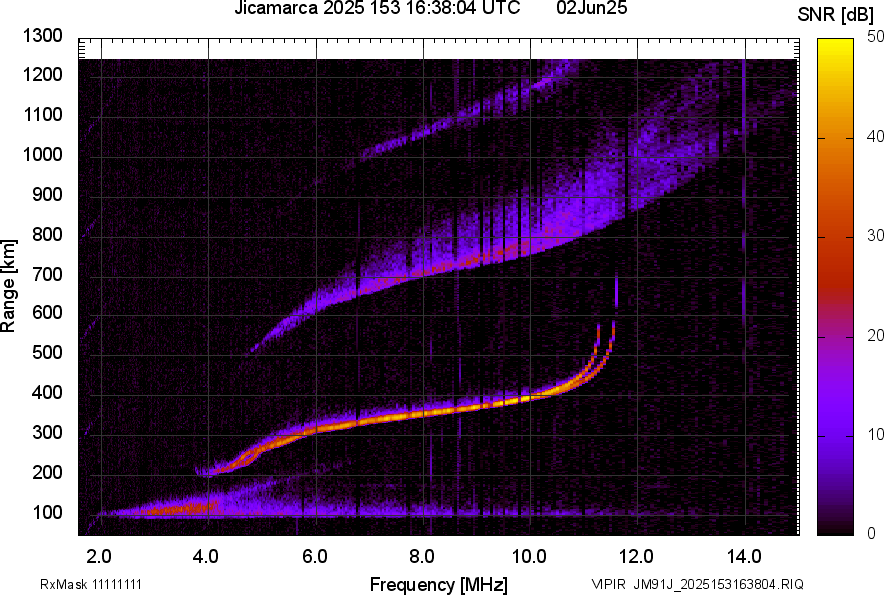This screenshot has width=884, height=595.
Task: Click the 'SNR [dB]' colorbar title
Action: 836,15
